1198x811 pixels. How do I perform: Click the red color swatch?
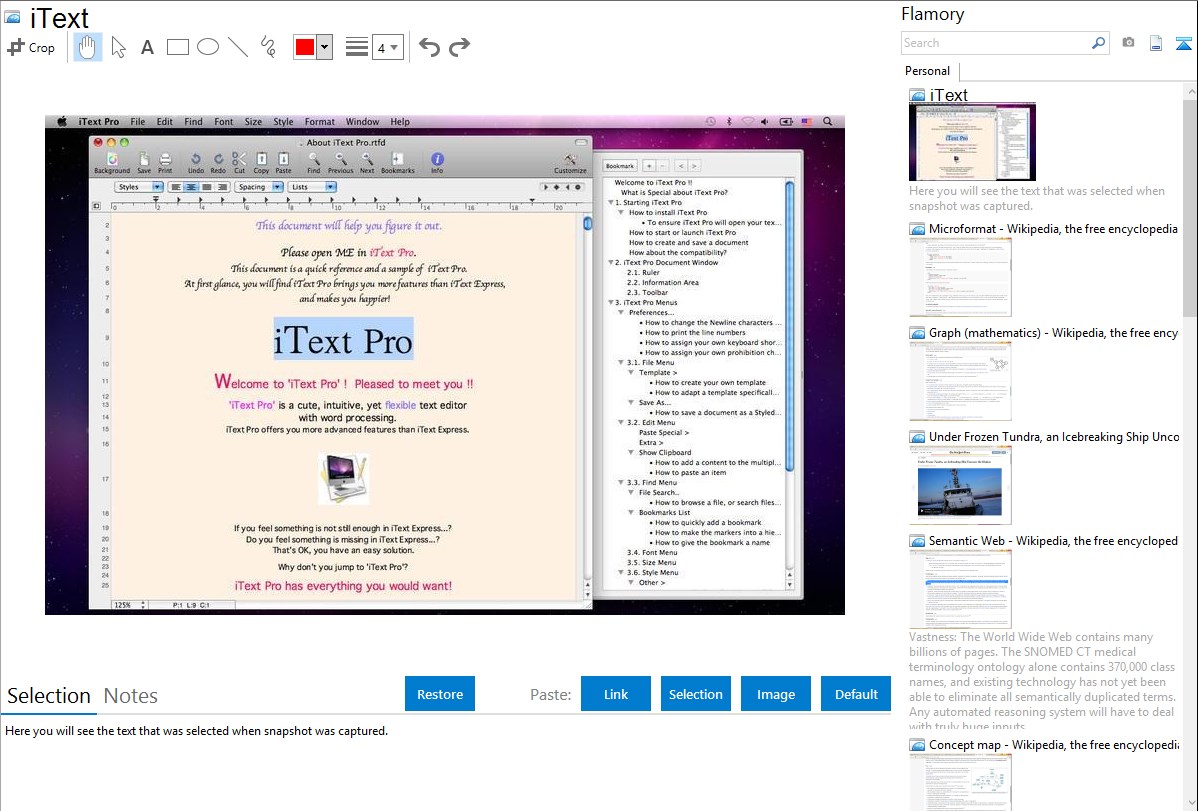click(x=305, y=47)
